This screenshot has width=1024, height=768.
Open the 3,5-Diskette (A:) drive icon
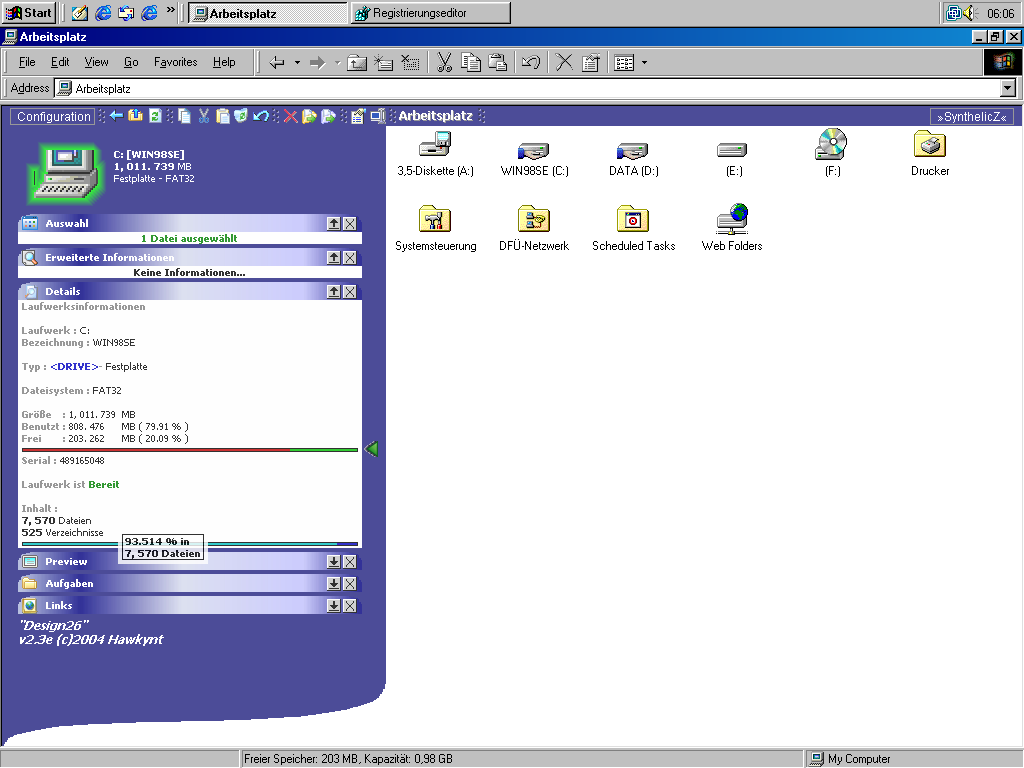[x=435, y=145]
